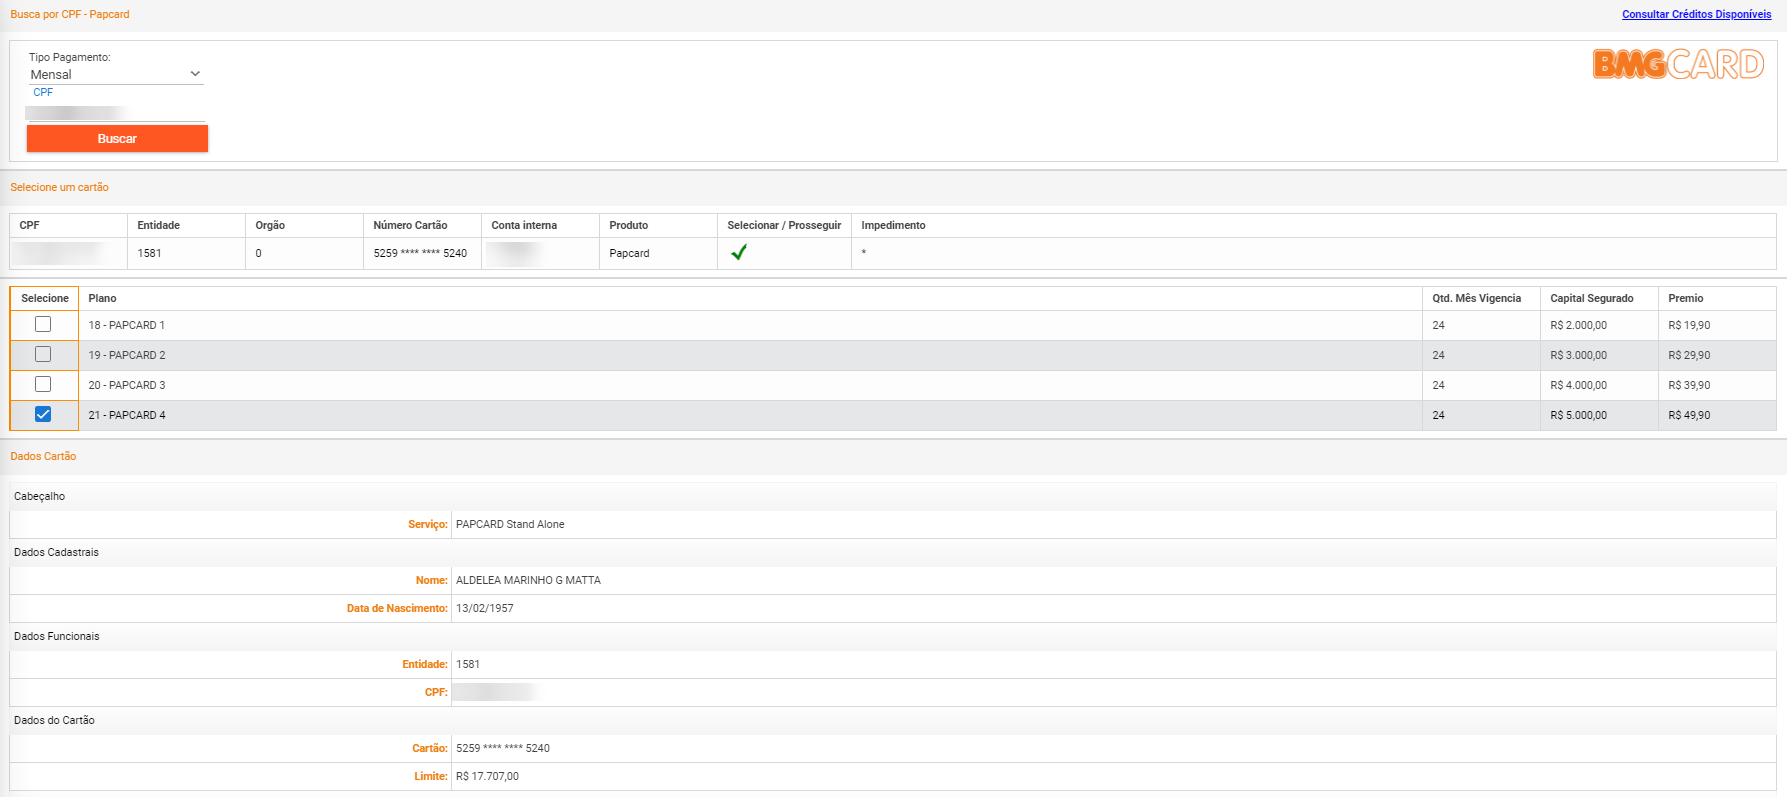Click the Selecione column header
The image size is (1787, 797).
45,298
